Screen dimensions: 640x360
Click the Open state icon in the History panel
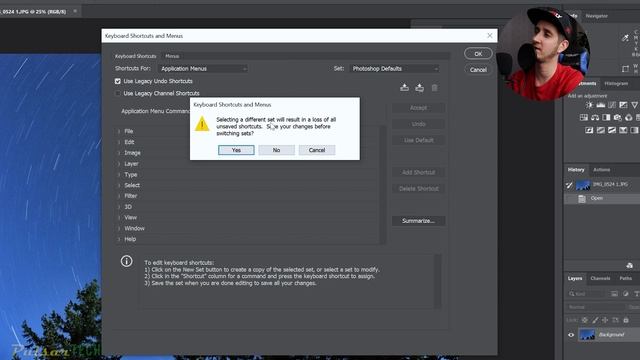[582, 198]
